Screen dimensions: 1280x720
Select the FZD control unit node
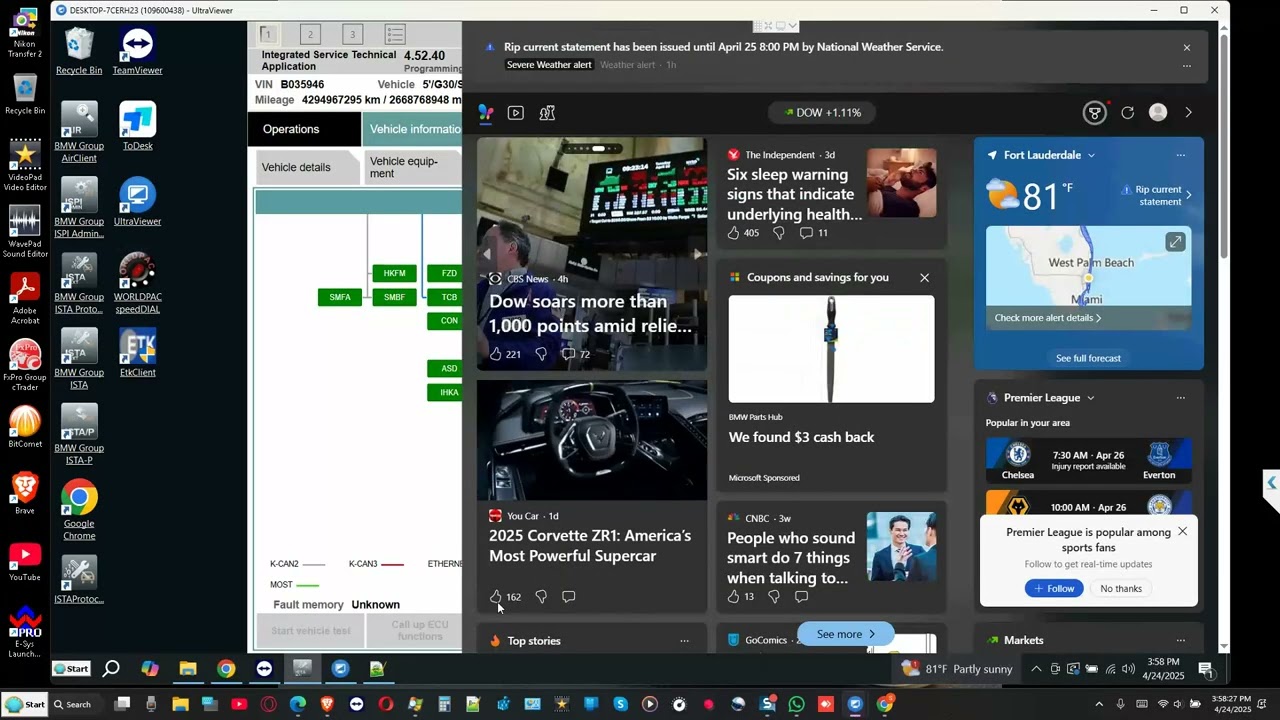click(446, 273)
